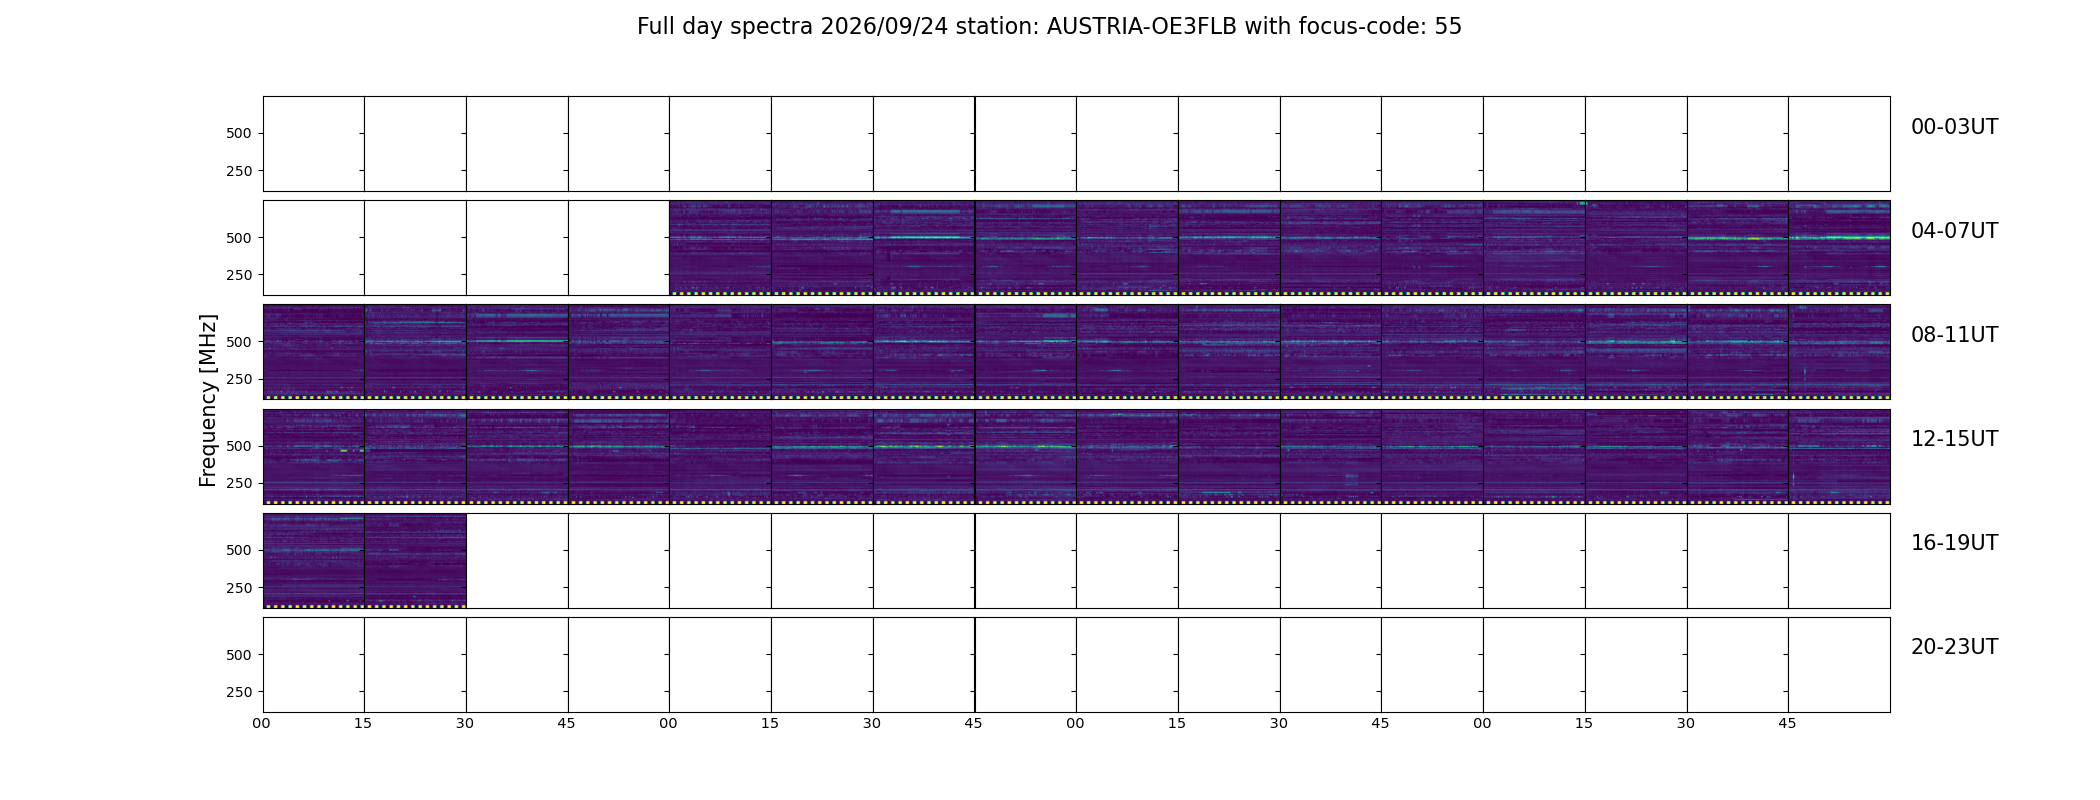The width and height of the screenshot is (2100, 800).
Task: Click the 250 tick label of bottom row
Action: [x=239, y=692]
